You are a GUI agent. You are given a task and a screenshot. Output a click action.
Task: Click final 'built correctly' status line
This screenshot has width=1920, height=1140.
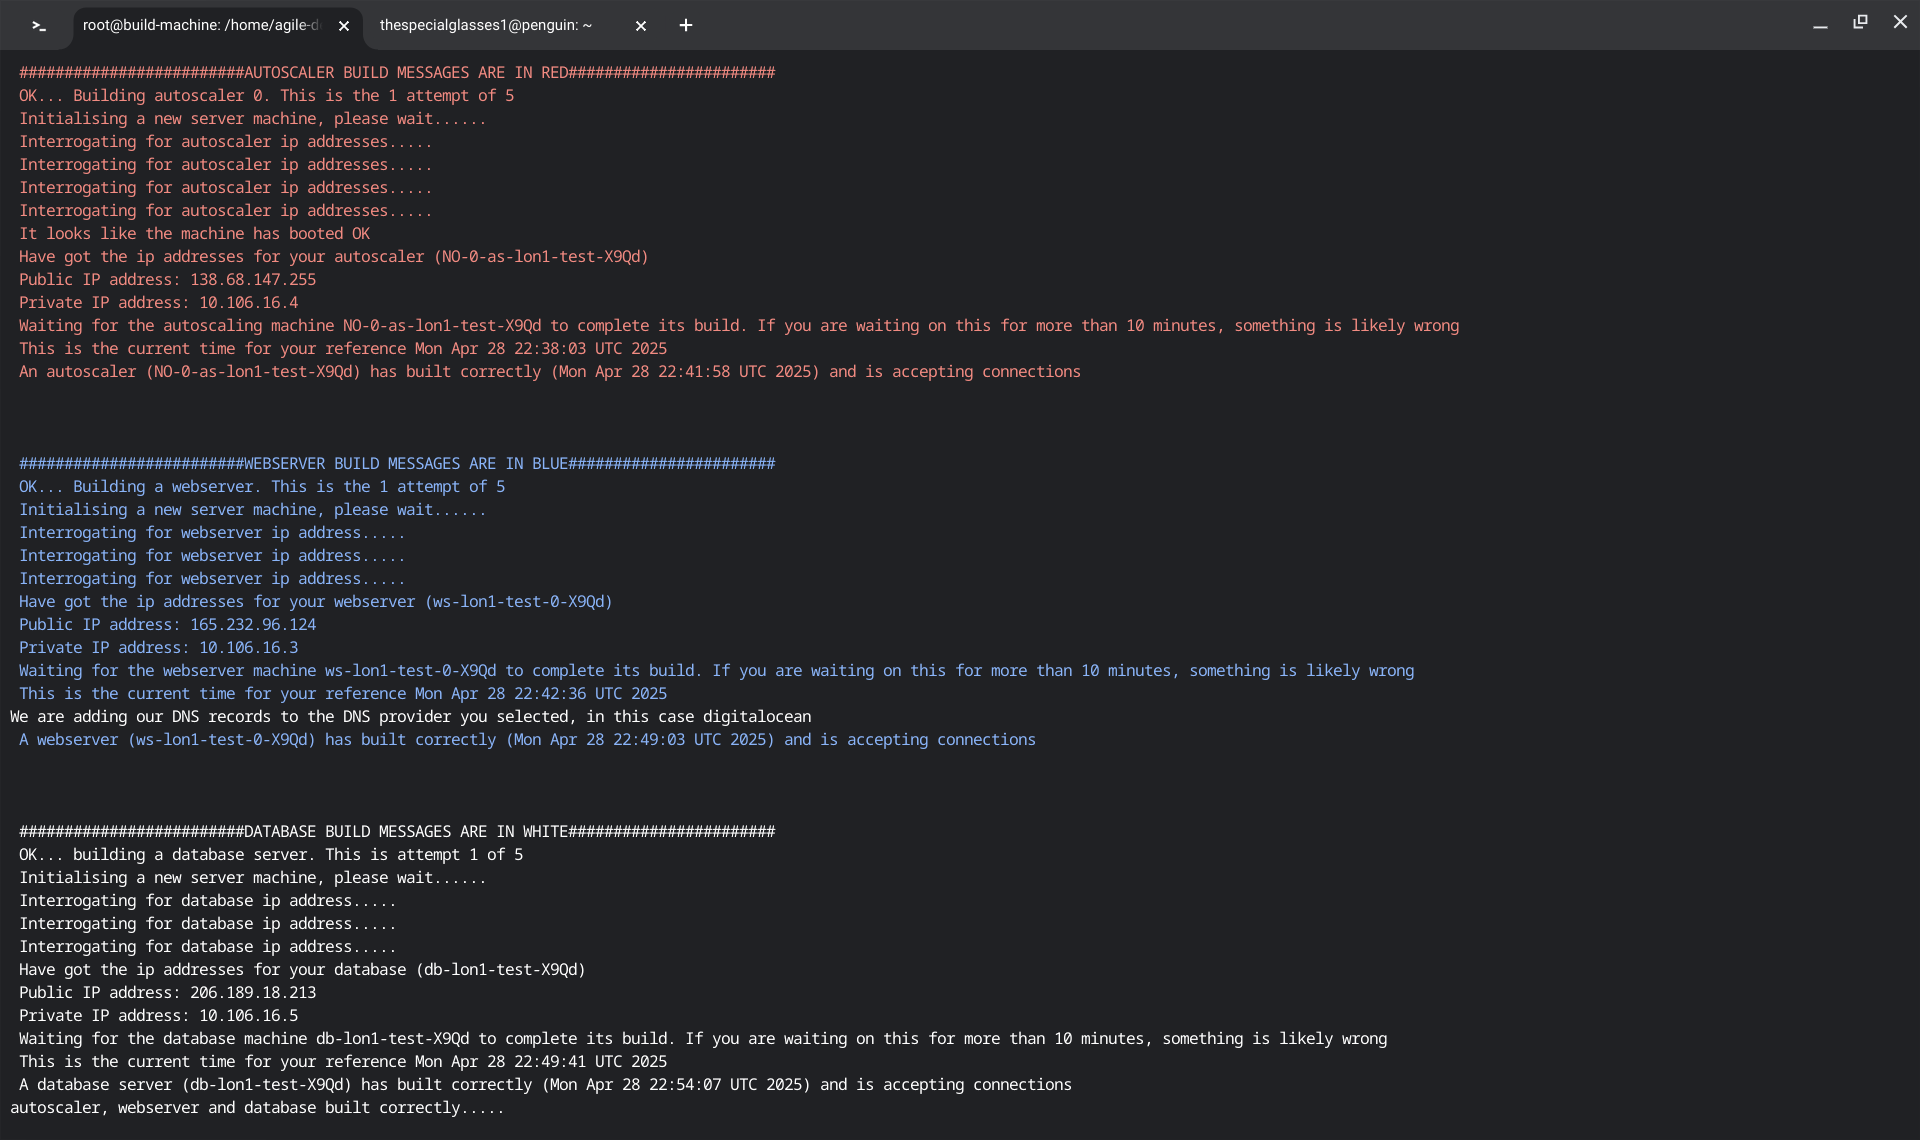point(257,1108)
